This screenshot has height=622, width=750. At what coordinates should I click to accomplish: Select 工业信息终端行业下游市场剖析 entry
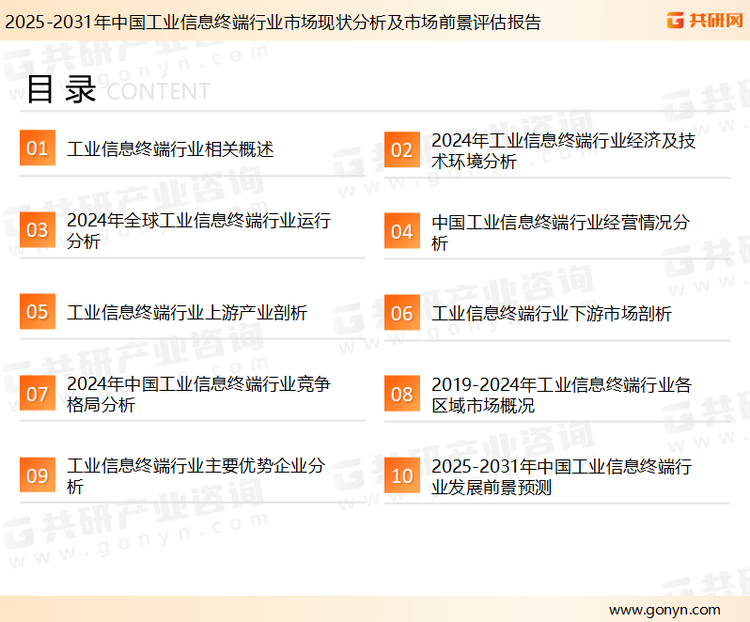pyautogui.click(x=551, y=314)
